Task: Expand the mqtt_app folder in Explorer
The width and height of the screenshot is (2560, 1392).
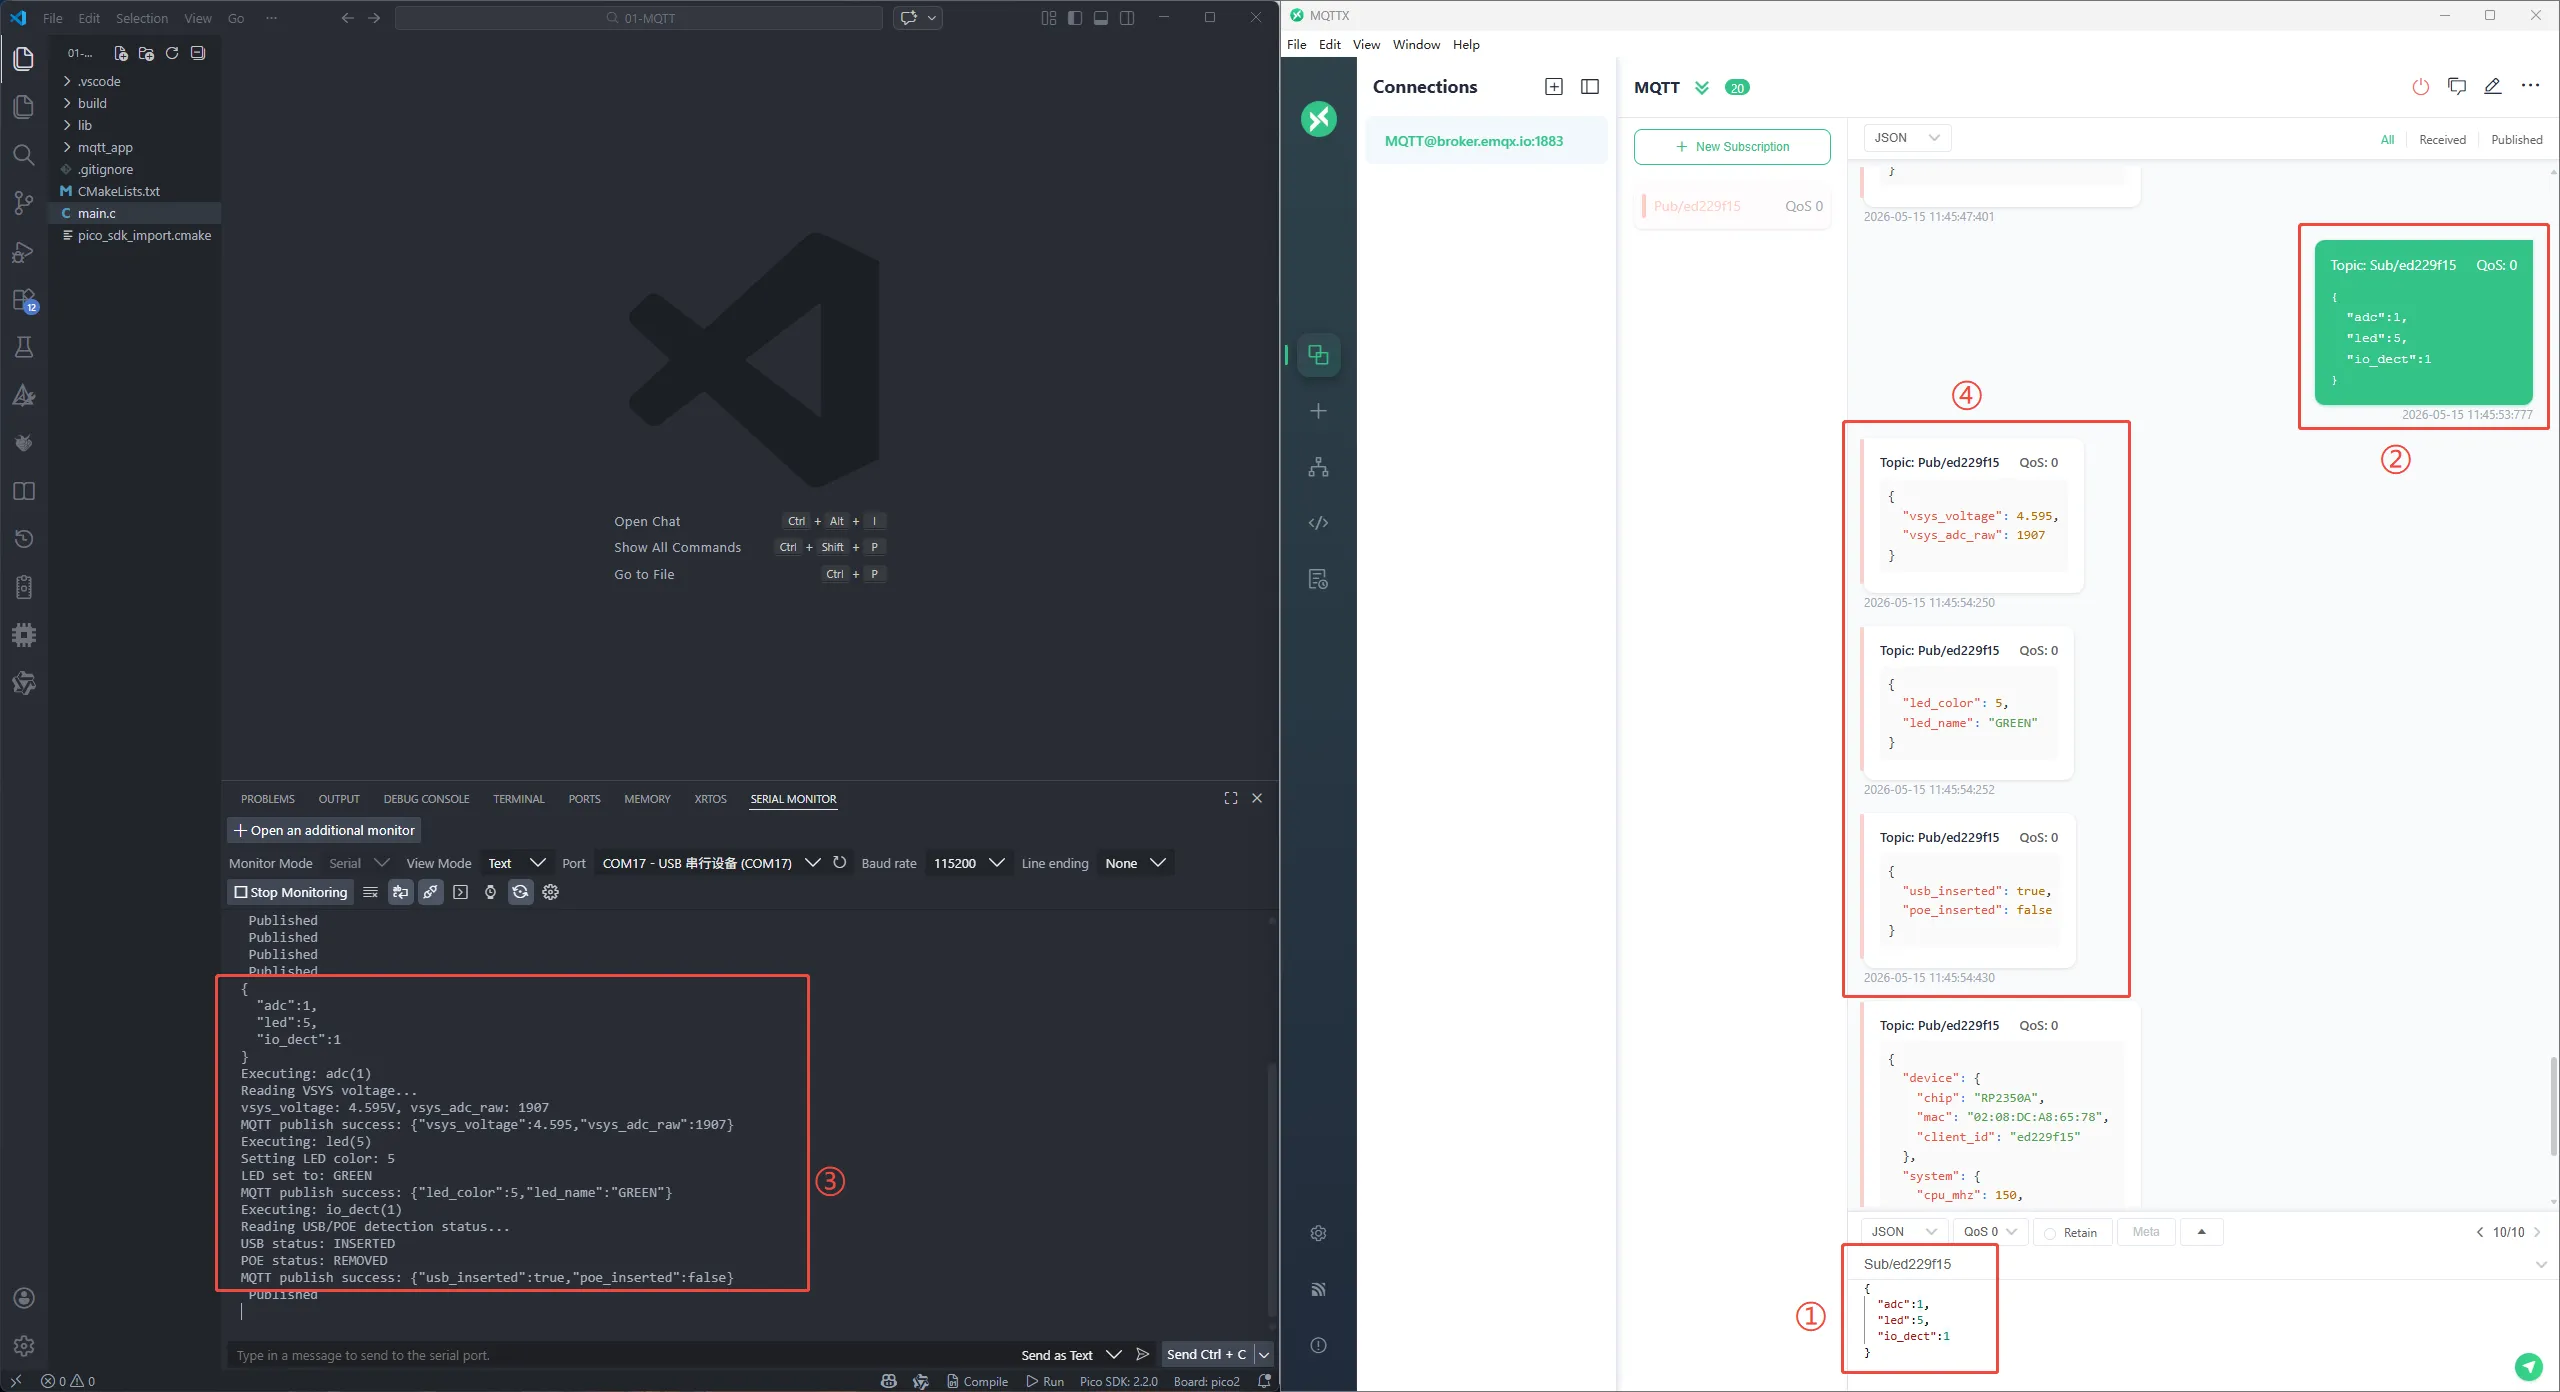Action: 105,147
